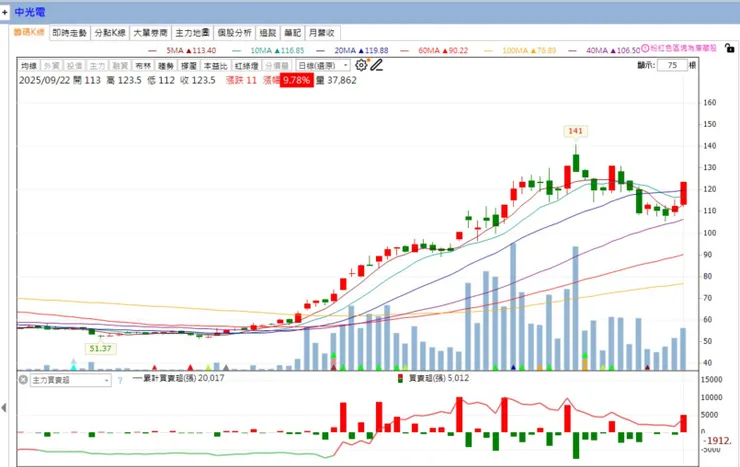
Task: Toggle the 主力 overlay button
Action: (x=97, y=66)
